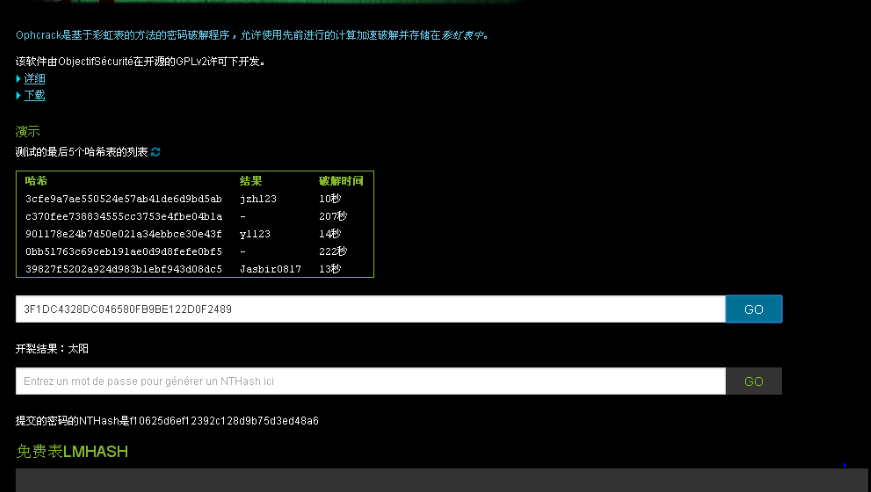871x492 pixels.
Task: Select hash 0bb51763c69ceb191ae0d9d8fefe0bf5
Action: pos(123,252)
